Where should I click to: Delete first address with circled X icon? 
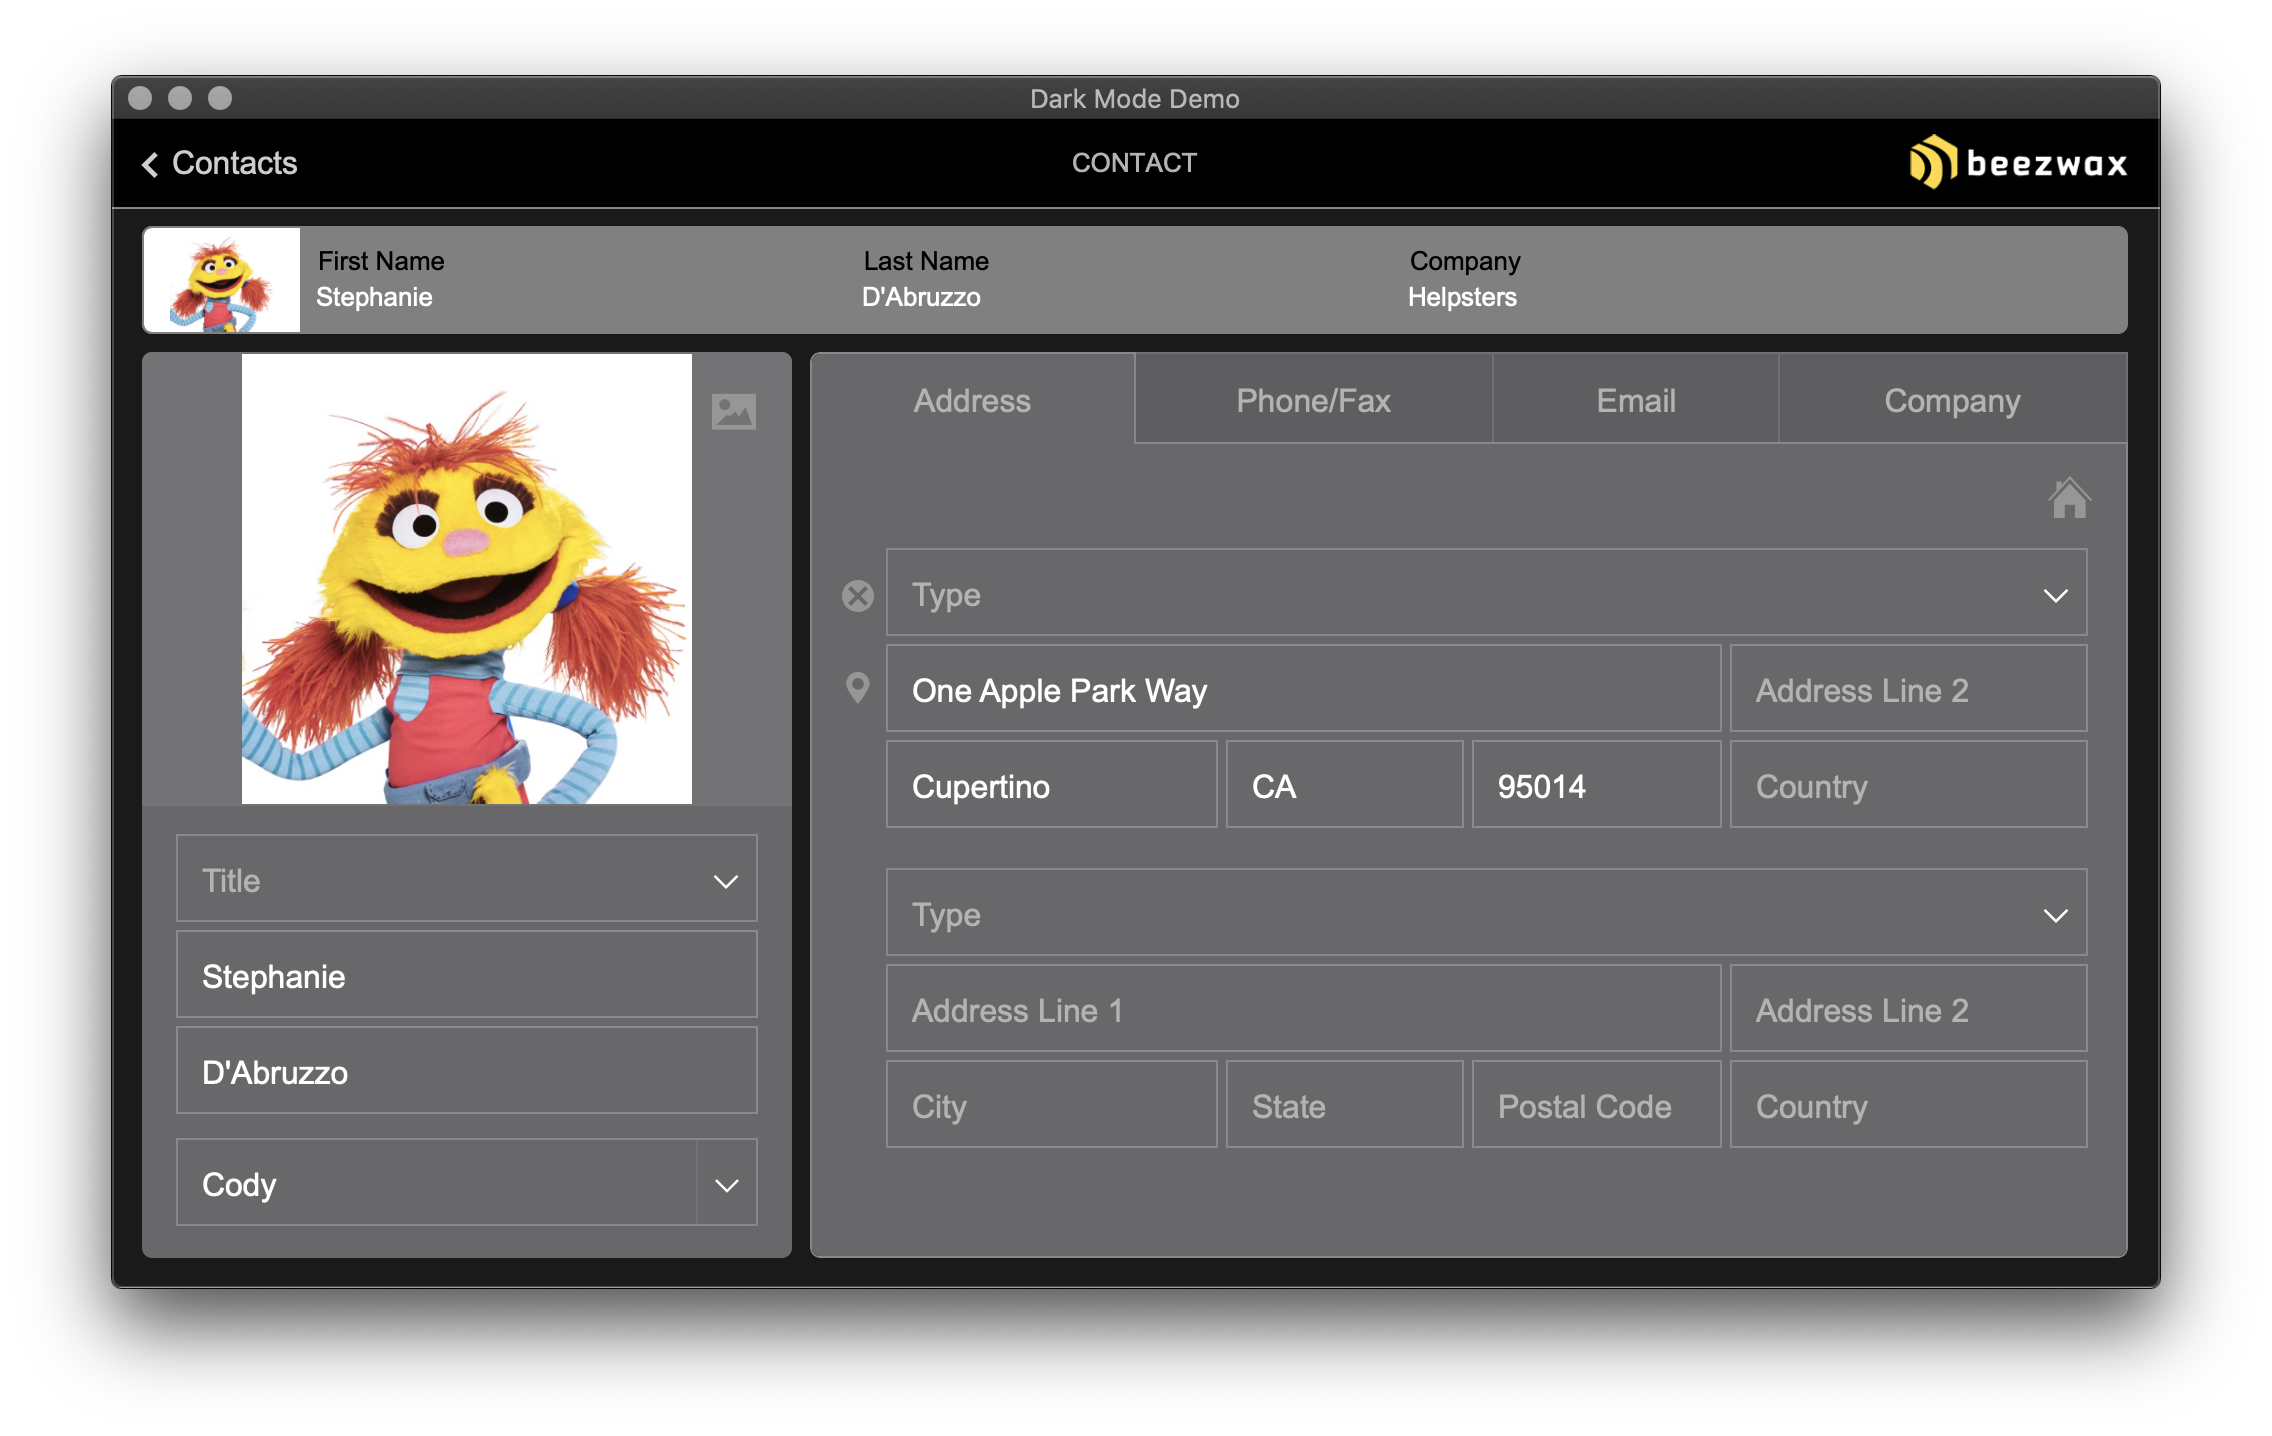(857, 596)
